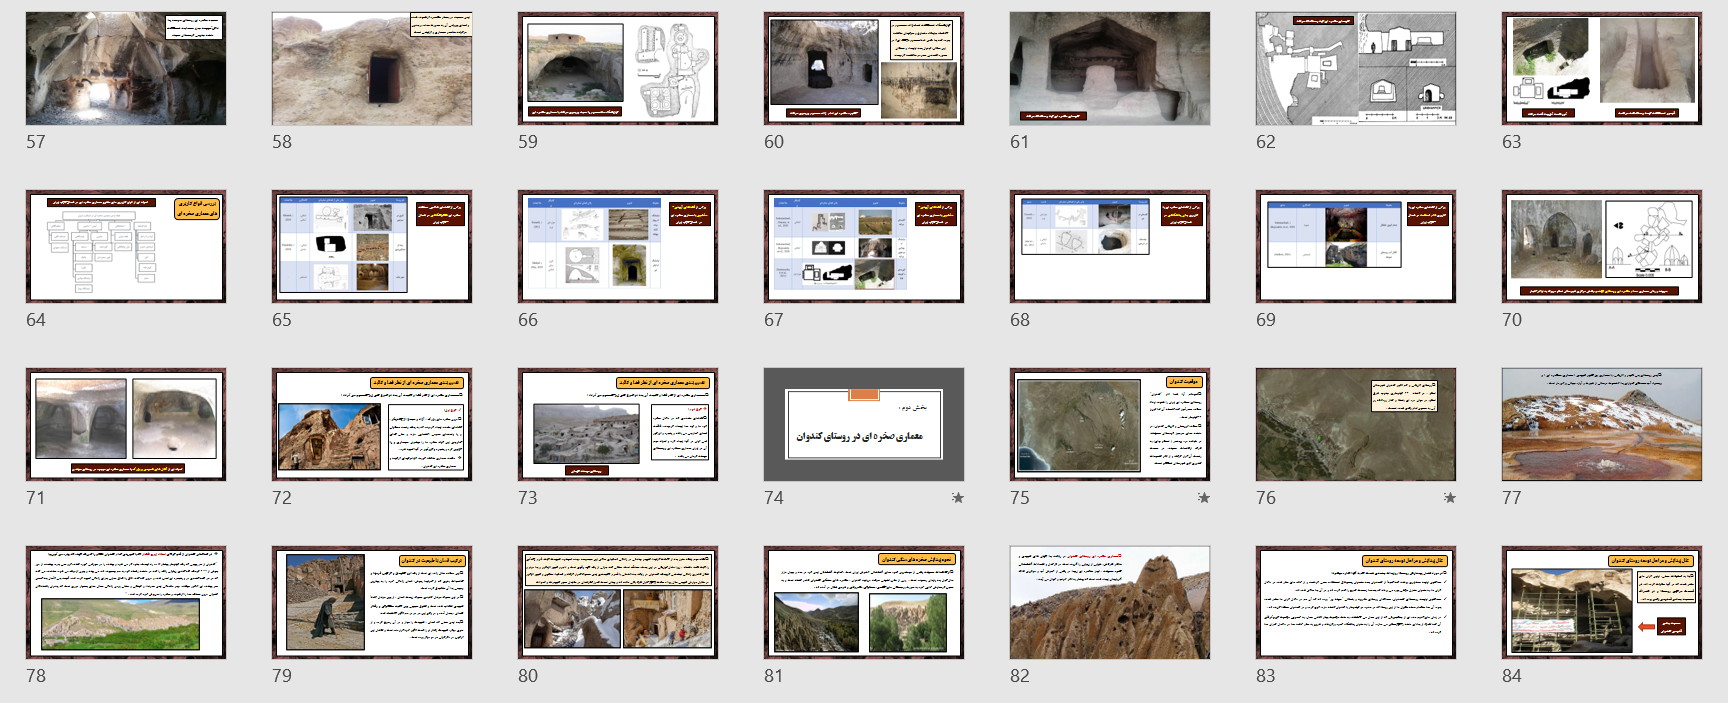Select slide 71 with two cave photos
This screenshot has width=1728, height=703.
click(126, 425)
